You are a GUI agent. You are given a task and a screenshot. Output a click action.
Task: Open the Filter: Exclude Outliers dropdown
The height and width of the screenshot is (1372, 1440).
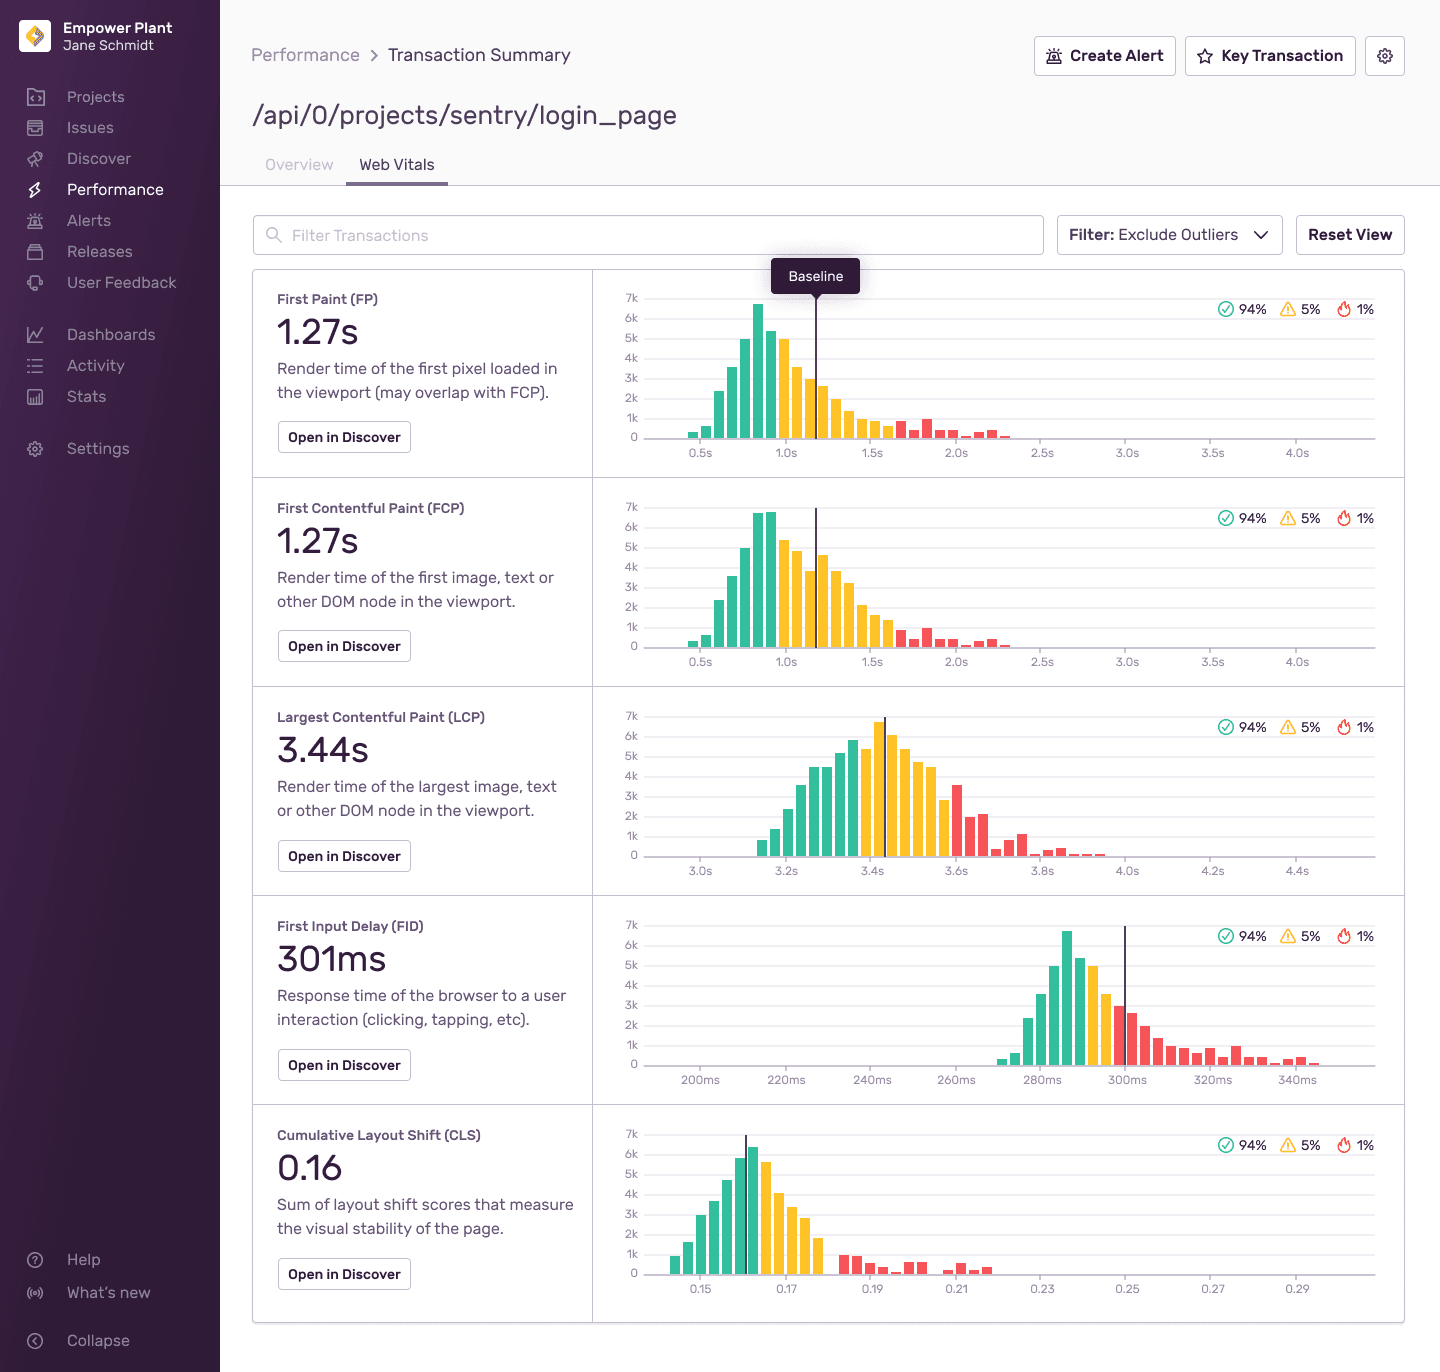click(x=1169, y=235)
